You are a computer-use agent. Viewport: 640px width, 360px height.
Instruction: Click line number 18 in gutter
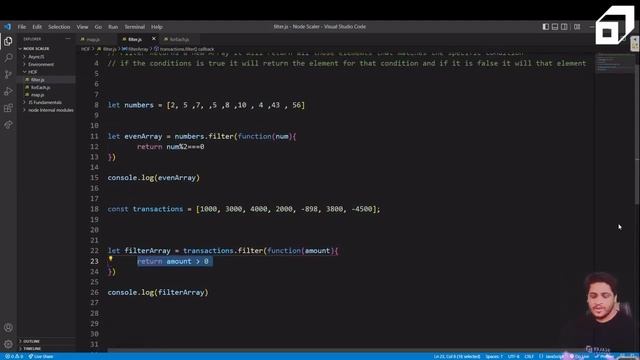(94, 209)
